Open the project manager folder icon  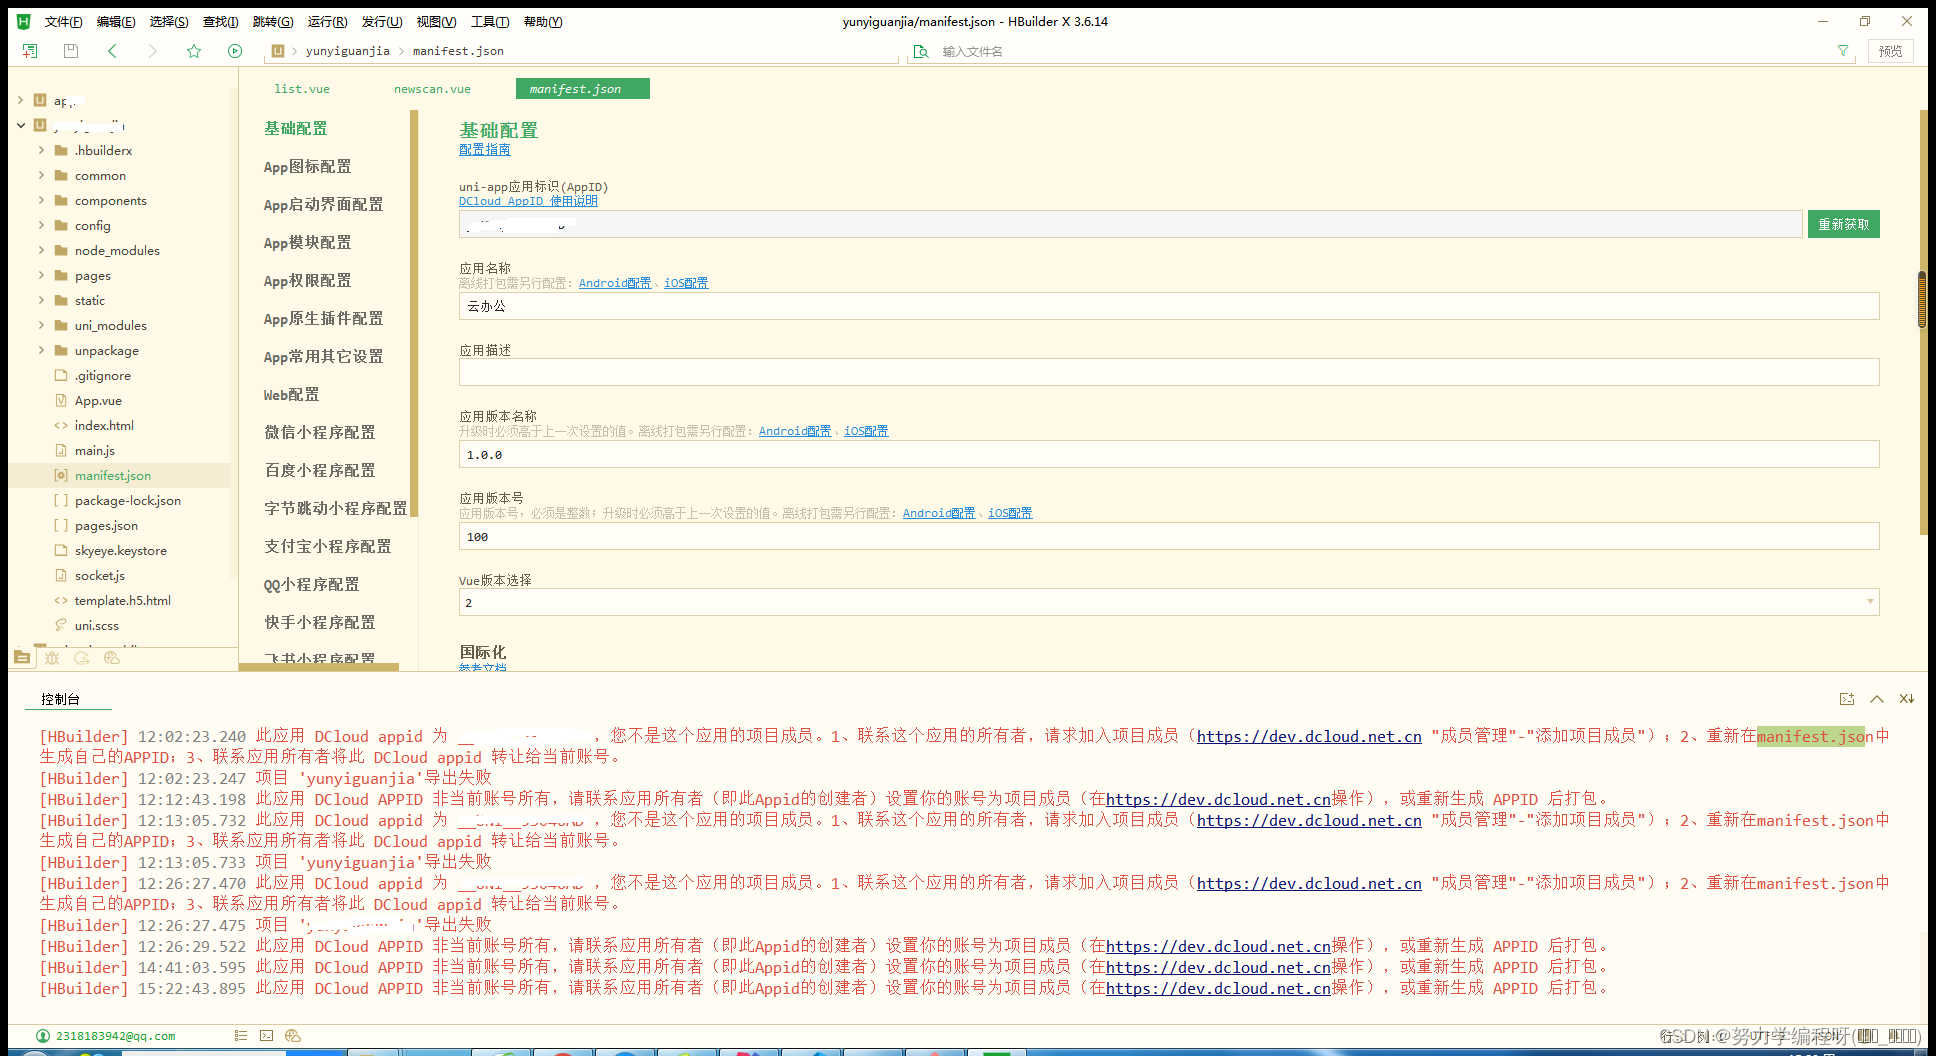point(22,657)
